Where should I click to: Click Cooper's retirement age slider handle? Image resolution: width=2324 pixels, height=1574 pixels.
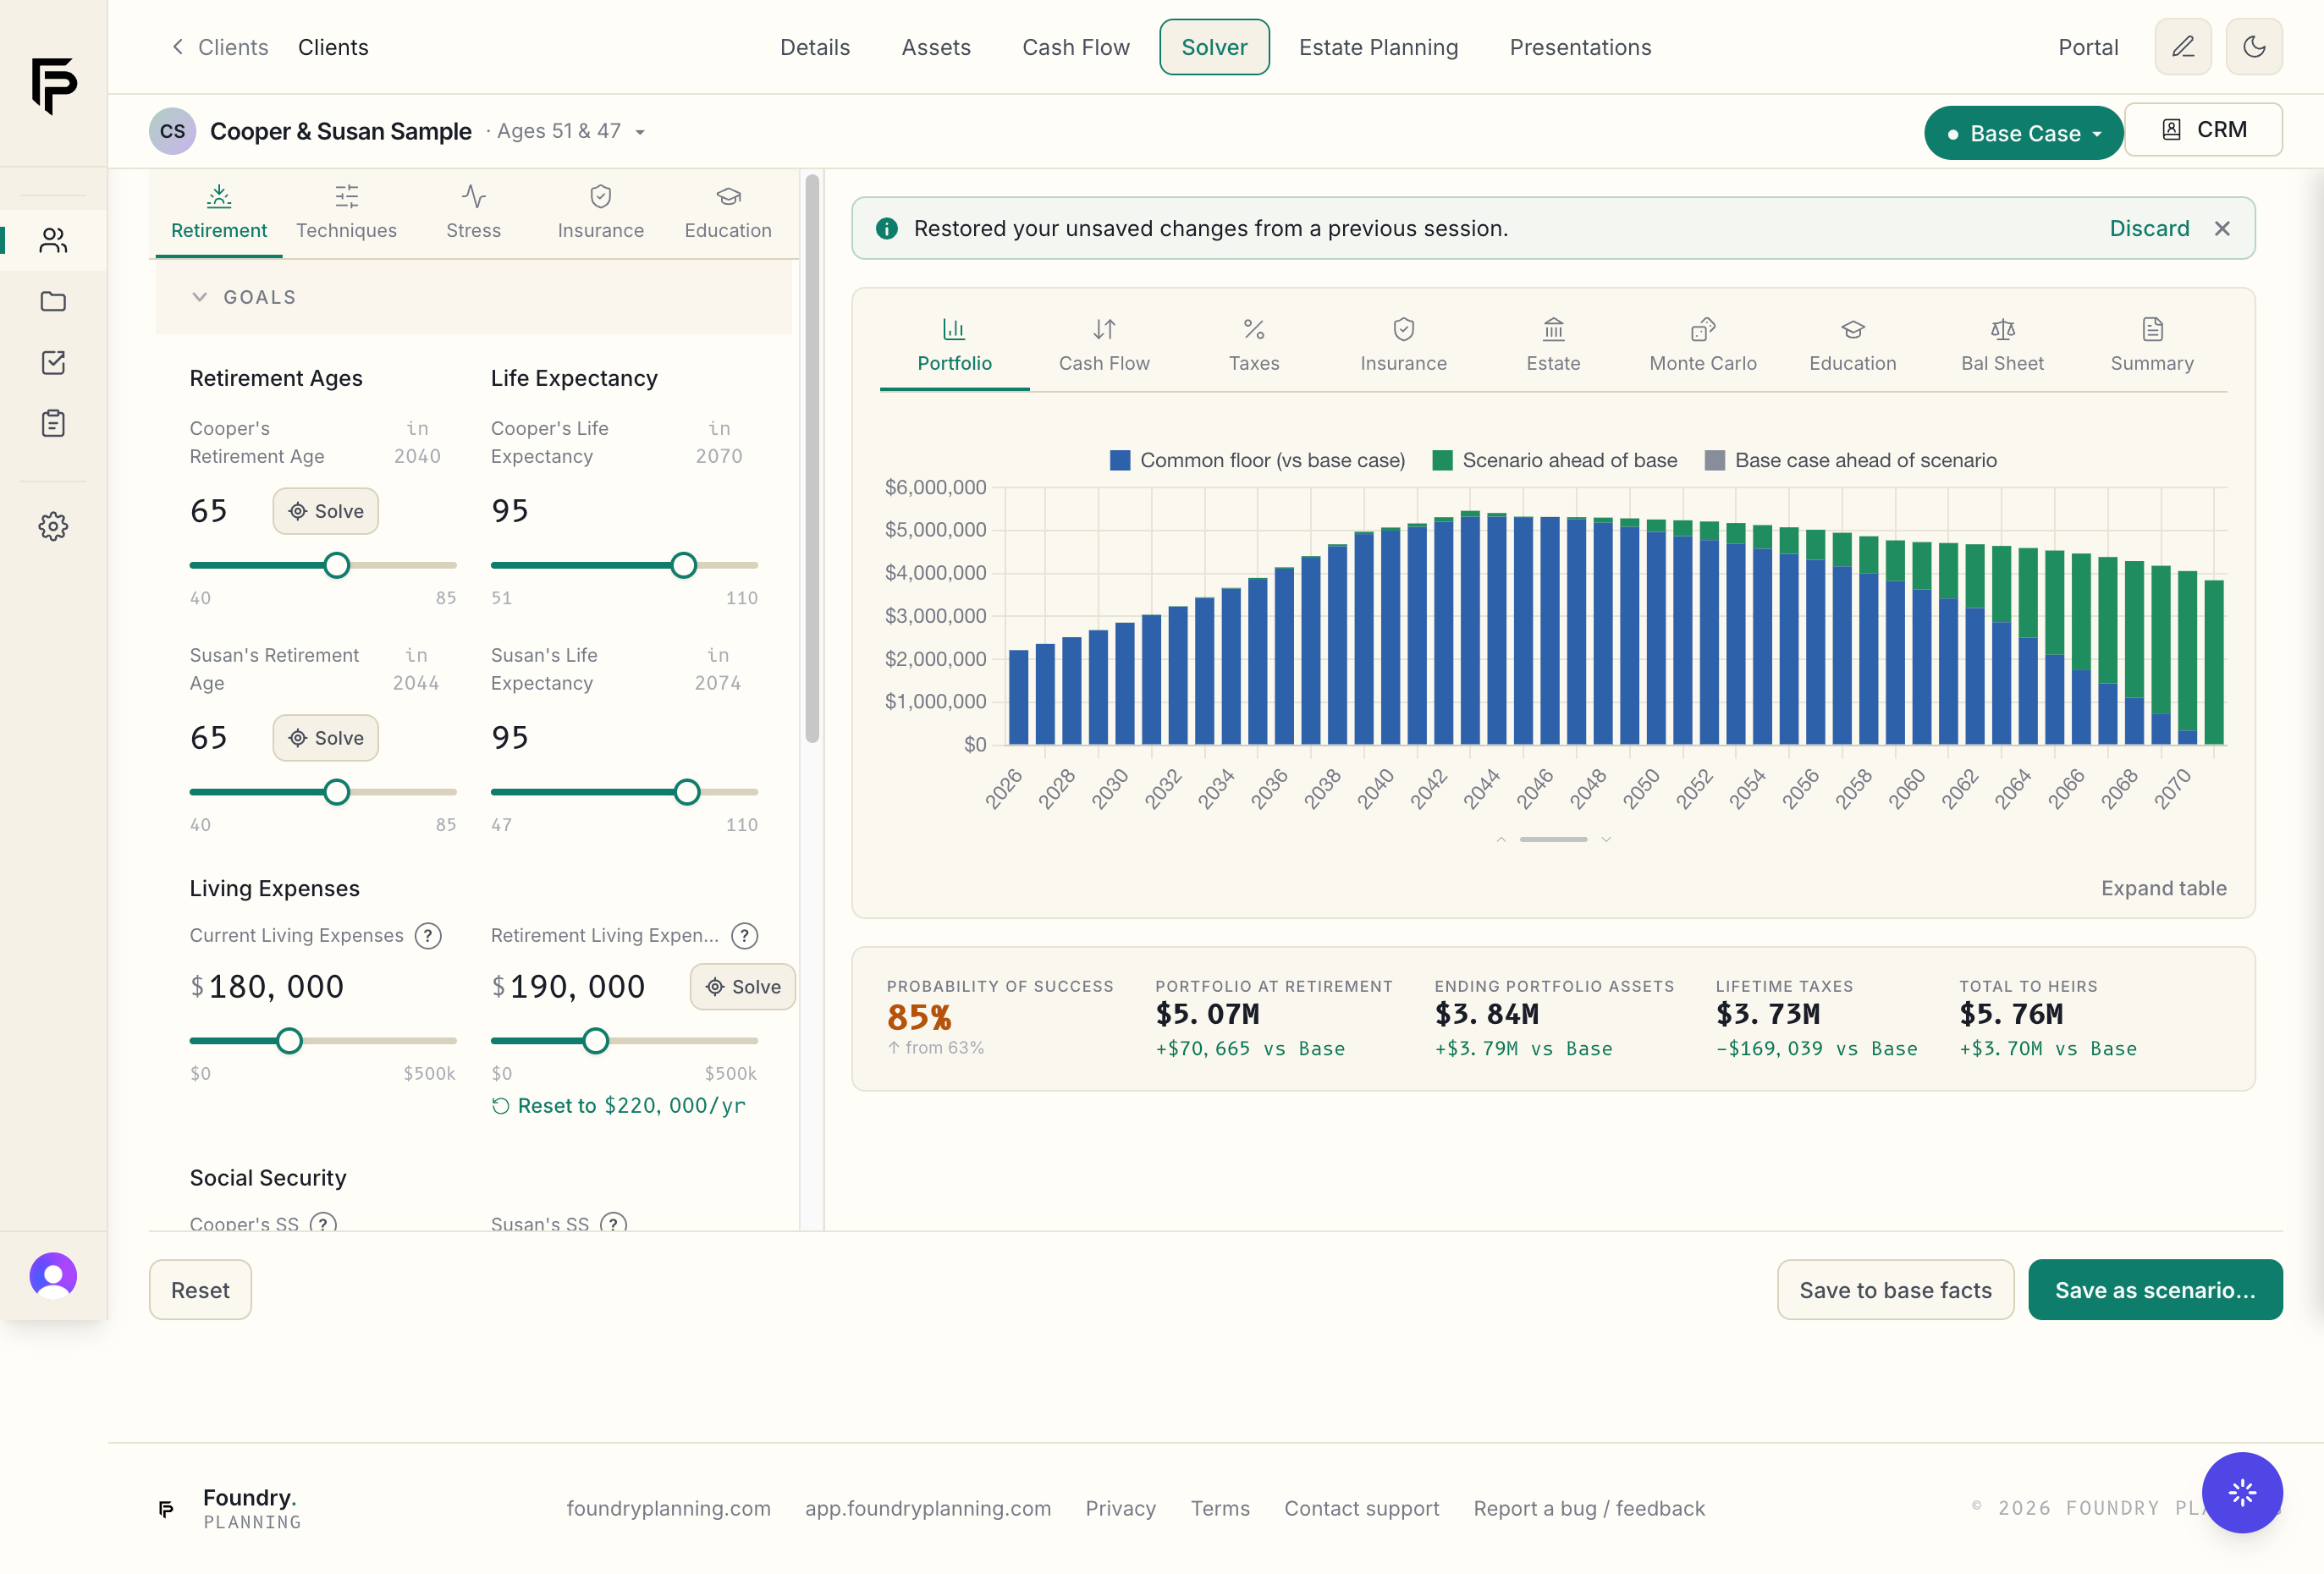337,565
